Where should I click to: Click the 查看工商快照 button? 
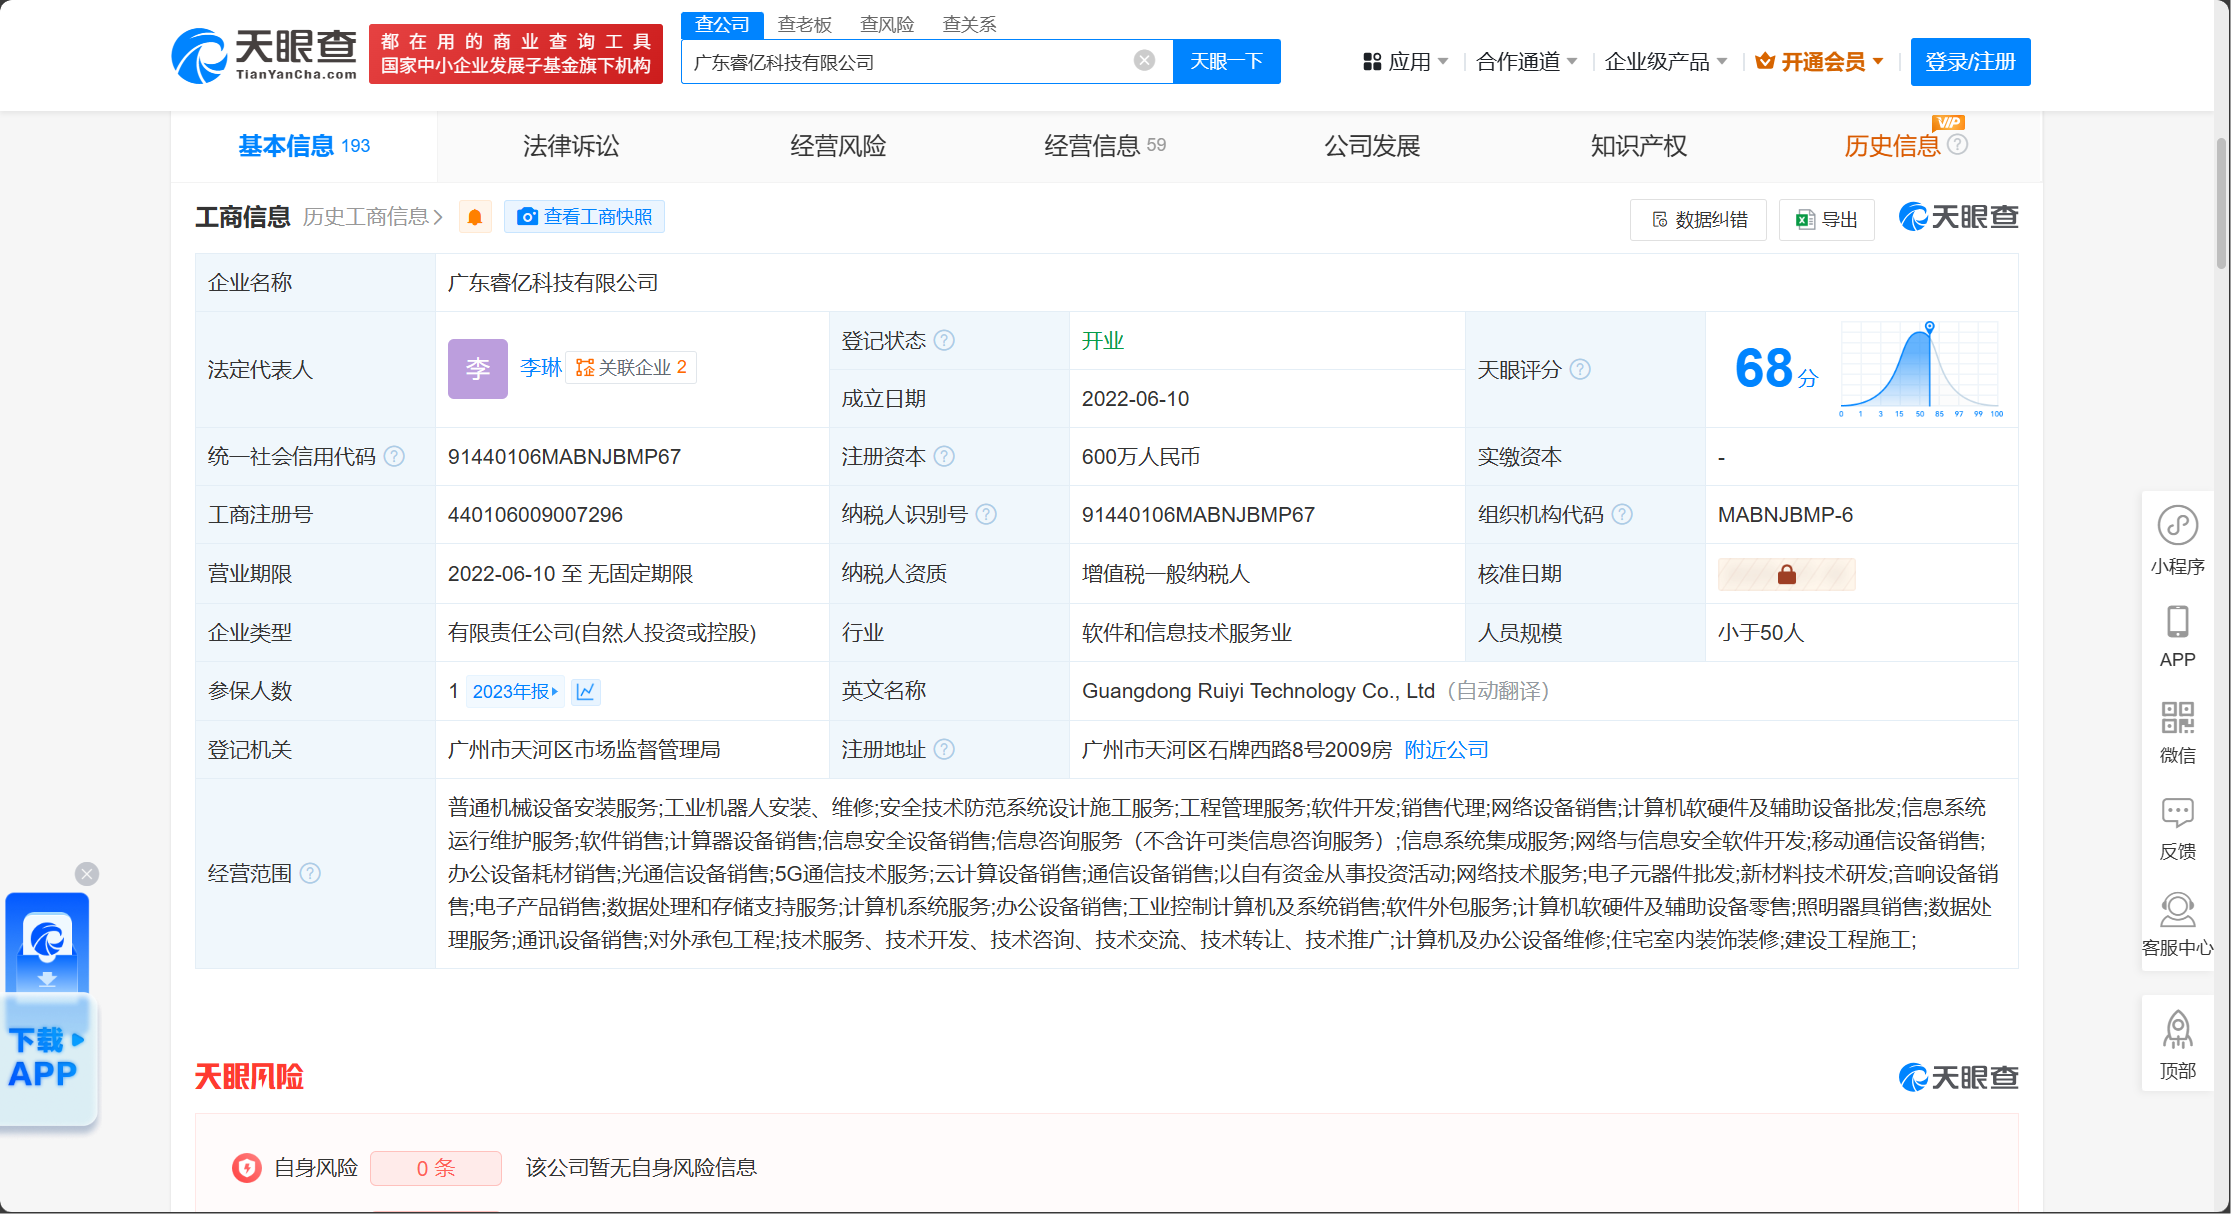[x=584, y=217]
